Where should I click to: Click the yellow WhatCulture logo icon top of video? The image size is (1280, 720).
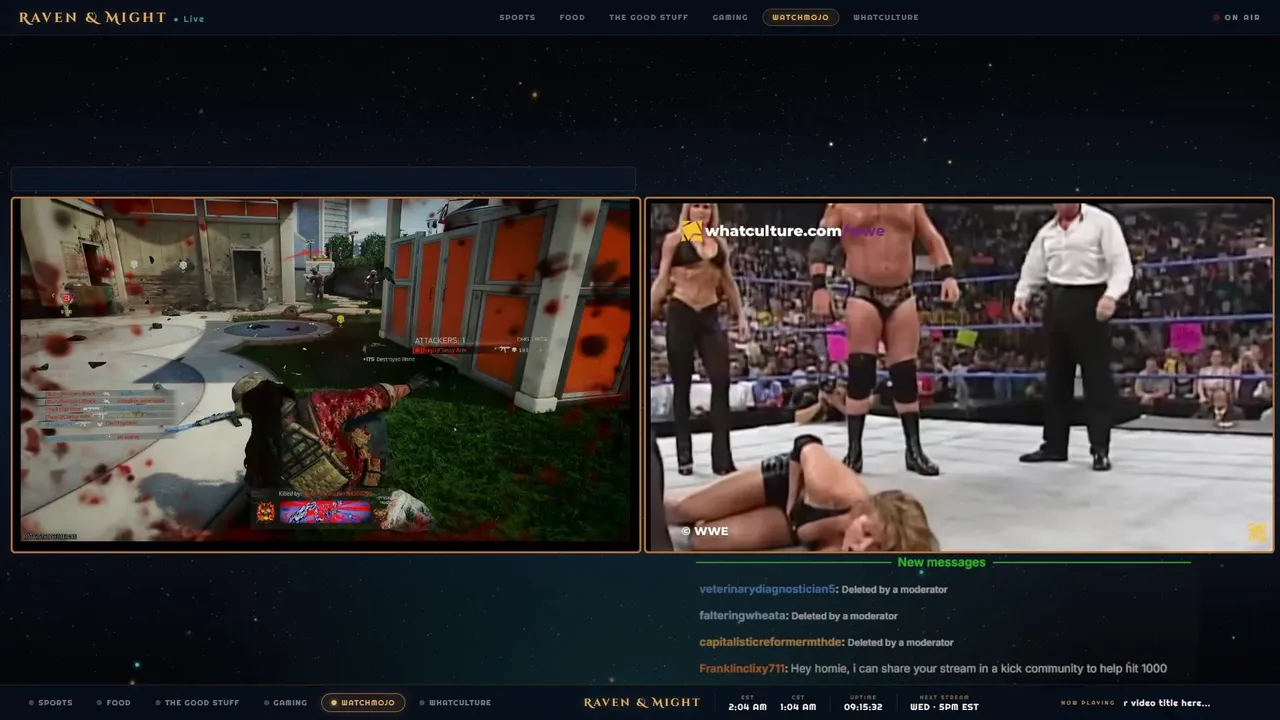[x=691, y=231]
